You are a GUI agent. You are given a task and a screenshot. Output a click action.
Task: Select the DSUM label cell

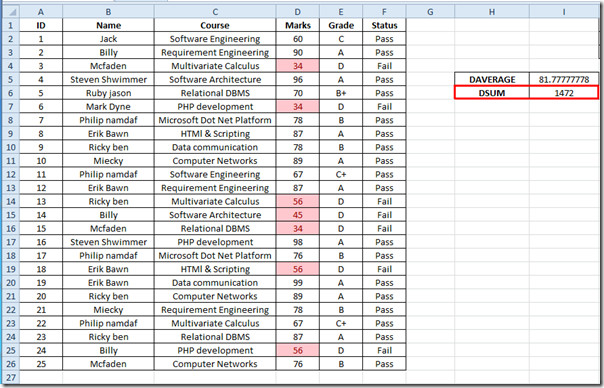click(492, 93)
